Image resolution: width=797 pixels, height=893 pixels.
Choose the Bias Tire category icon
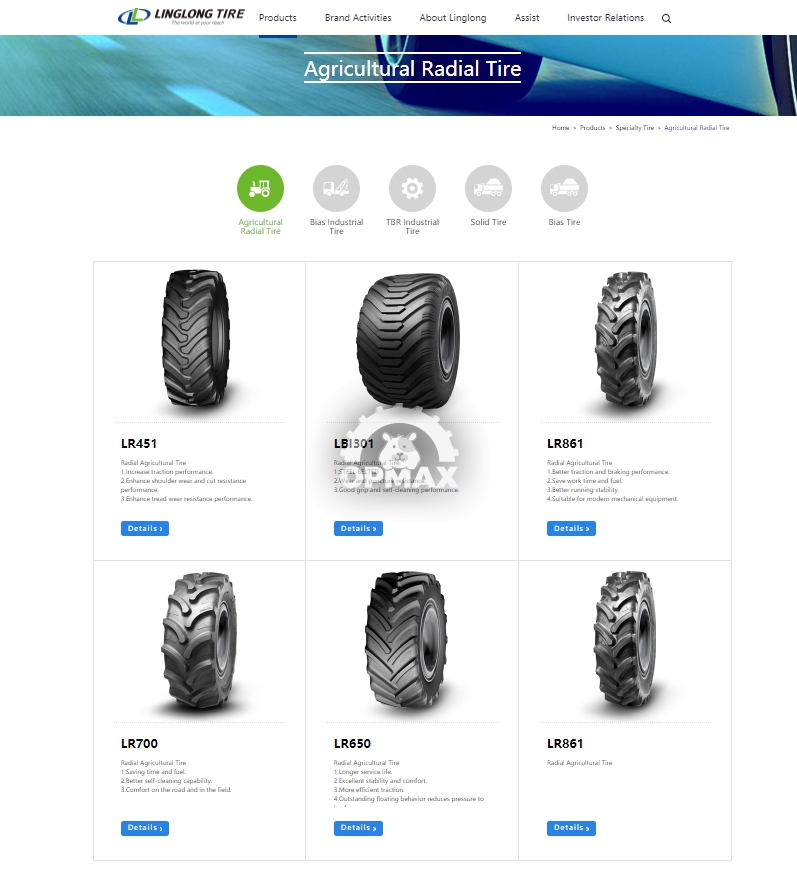[564, 189]
